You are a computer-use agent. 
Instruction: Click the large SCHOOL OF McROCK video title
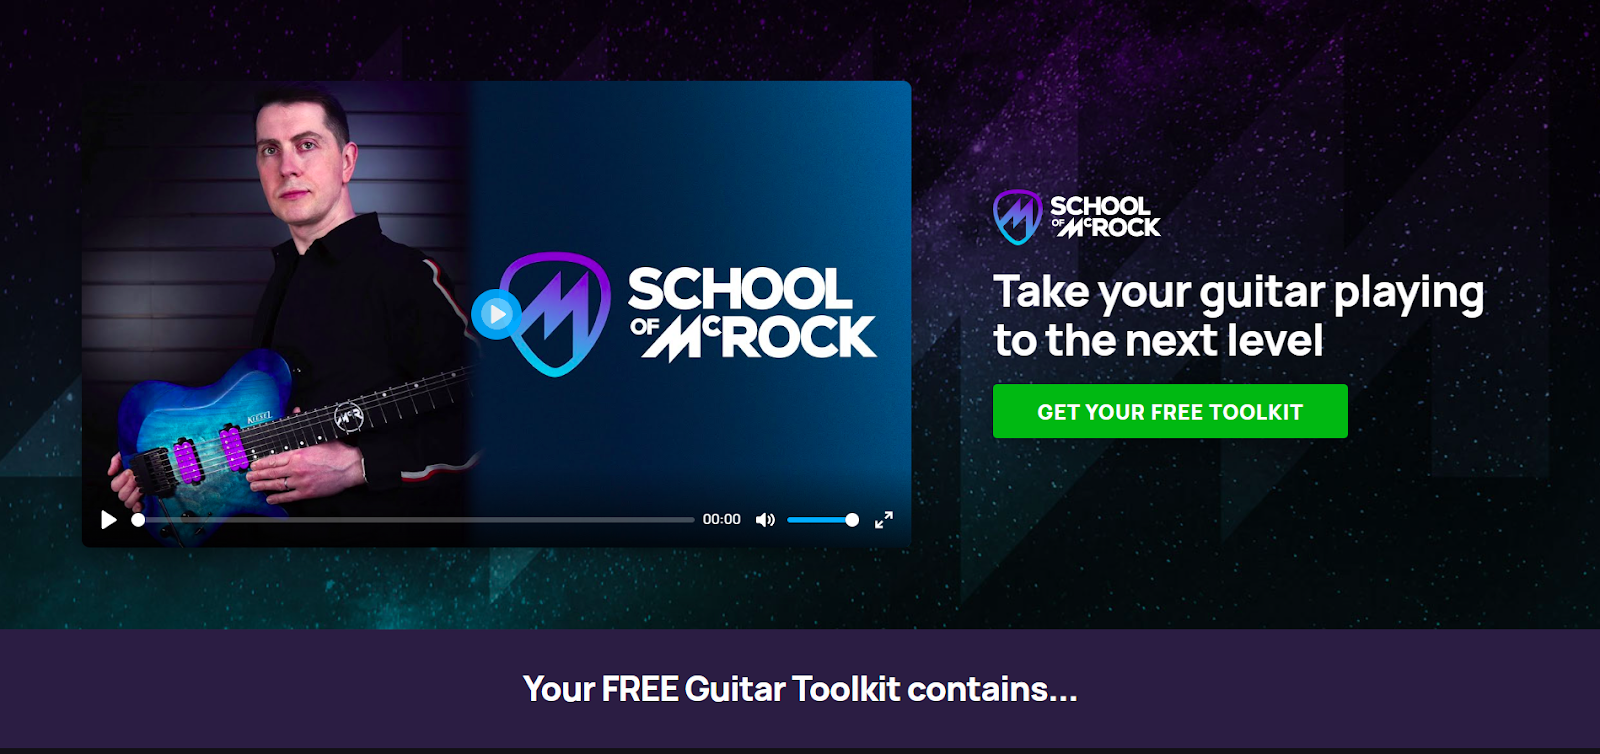pos(752,313)
